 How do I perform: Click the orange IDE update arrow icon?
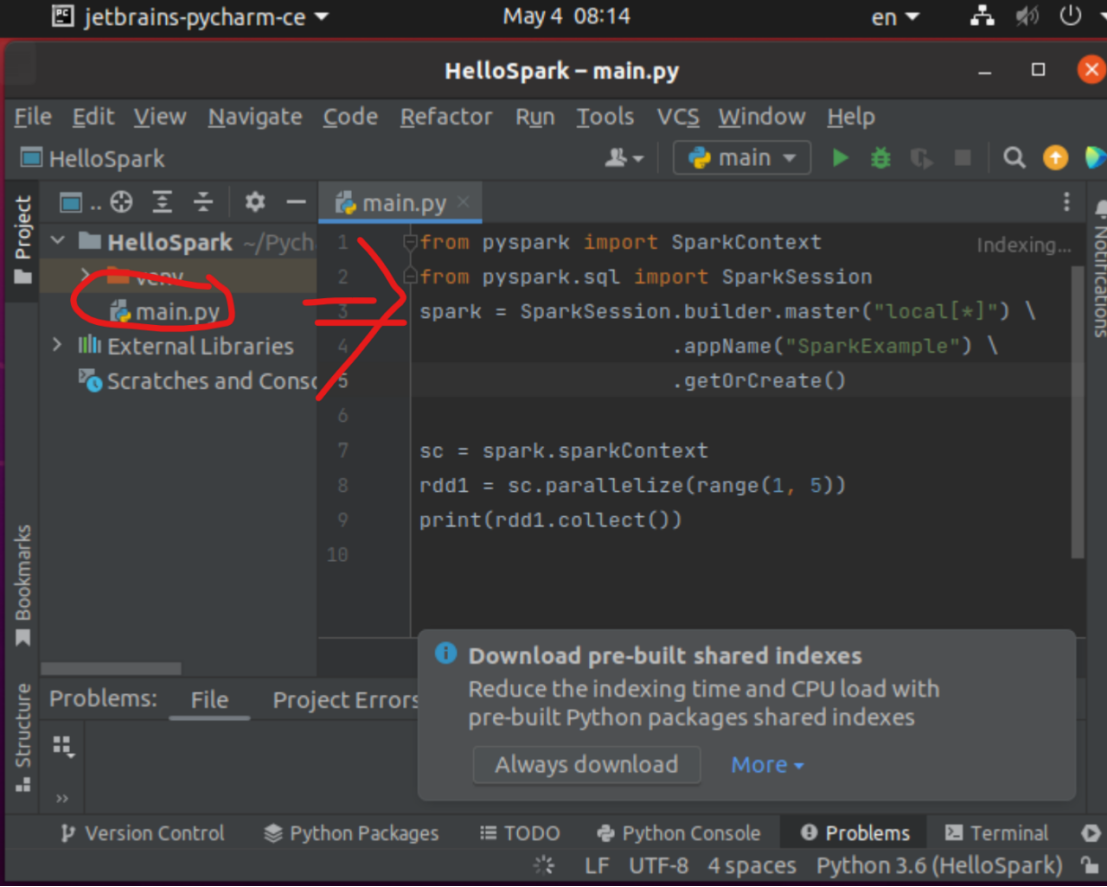pos(1055,157)
